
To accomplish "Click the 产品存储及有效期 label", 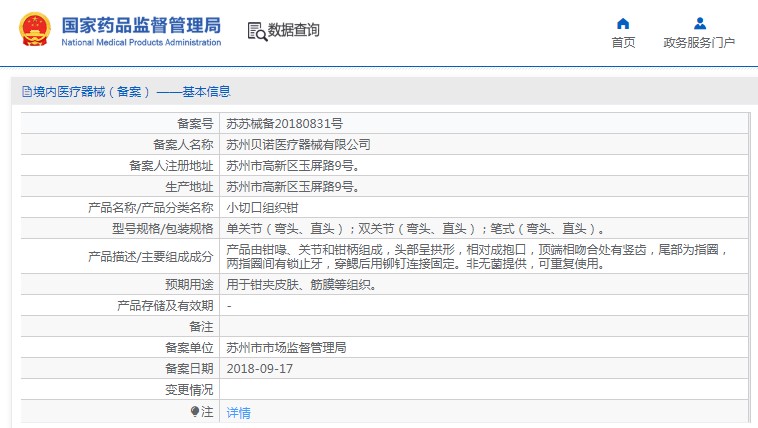I will coord(165,306).
